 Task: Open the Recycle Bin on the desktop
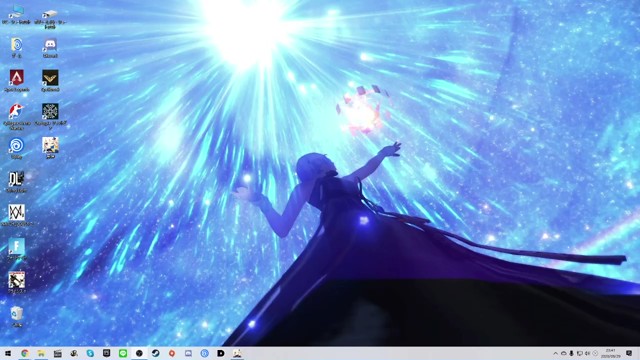(x=17, y=316)
